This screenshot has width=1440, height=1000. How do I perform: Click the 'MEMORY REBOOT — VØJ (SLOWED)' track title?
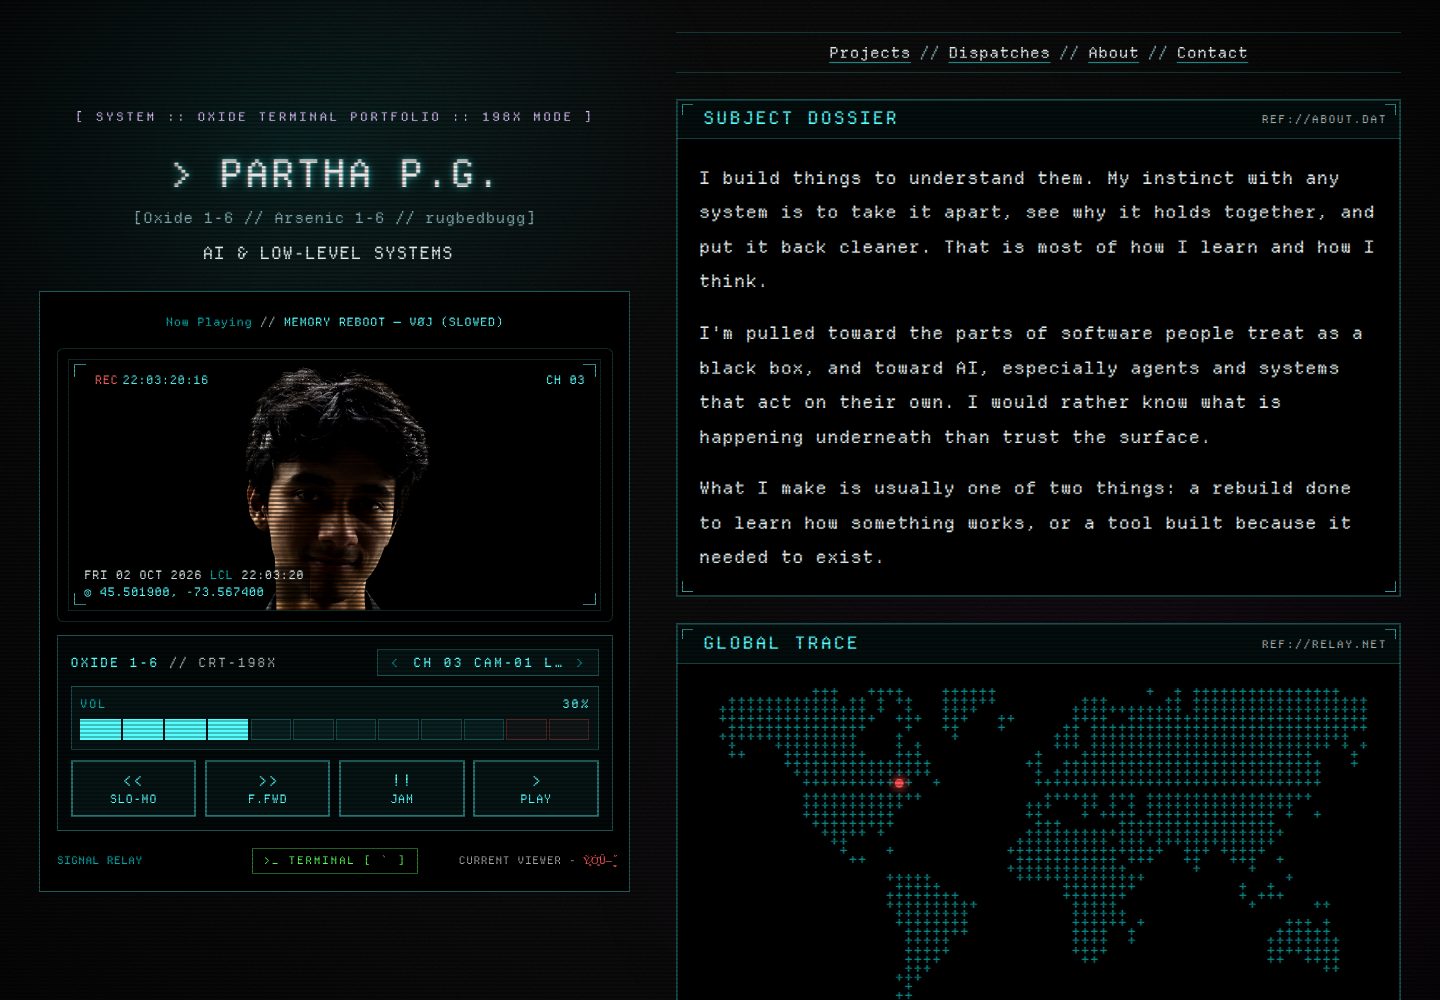click(393, 322)
